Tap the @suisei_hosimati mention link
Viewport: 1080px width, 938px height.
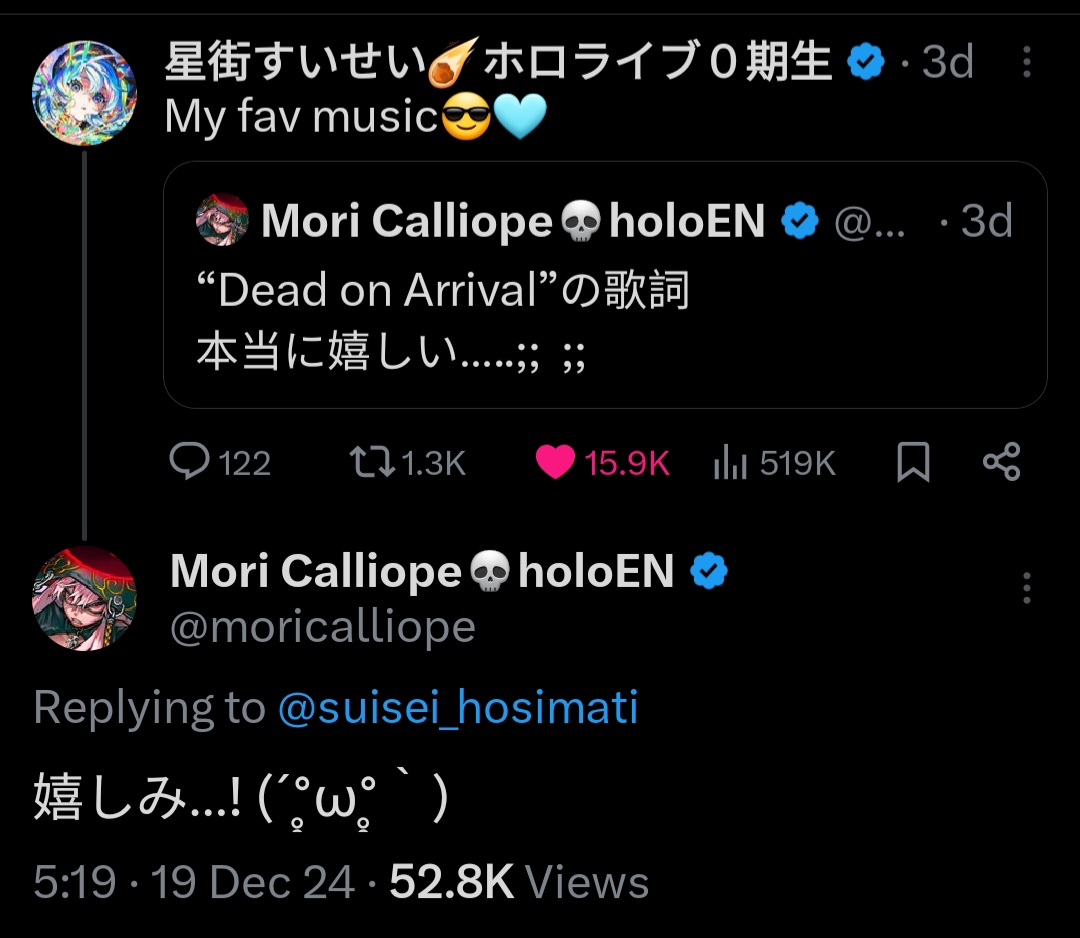pyautogui.click(x=457, y=708)
